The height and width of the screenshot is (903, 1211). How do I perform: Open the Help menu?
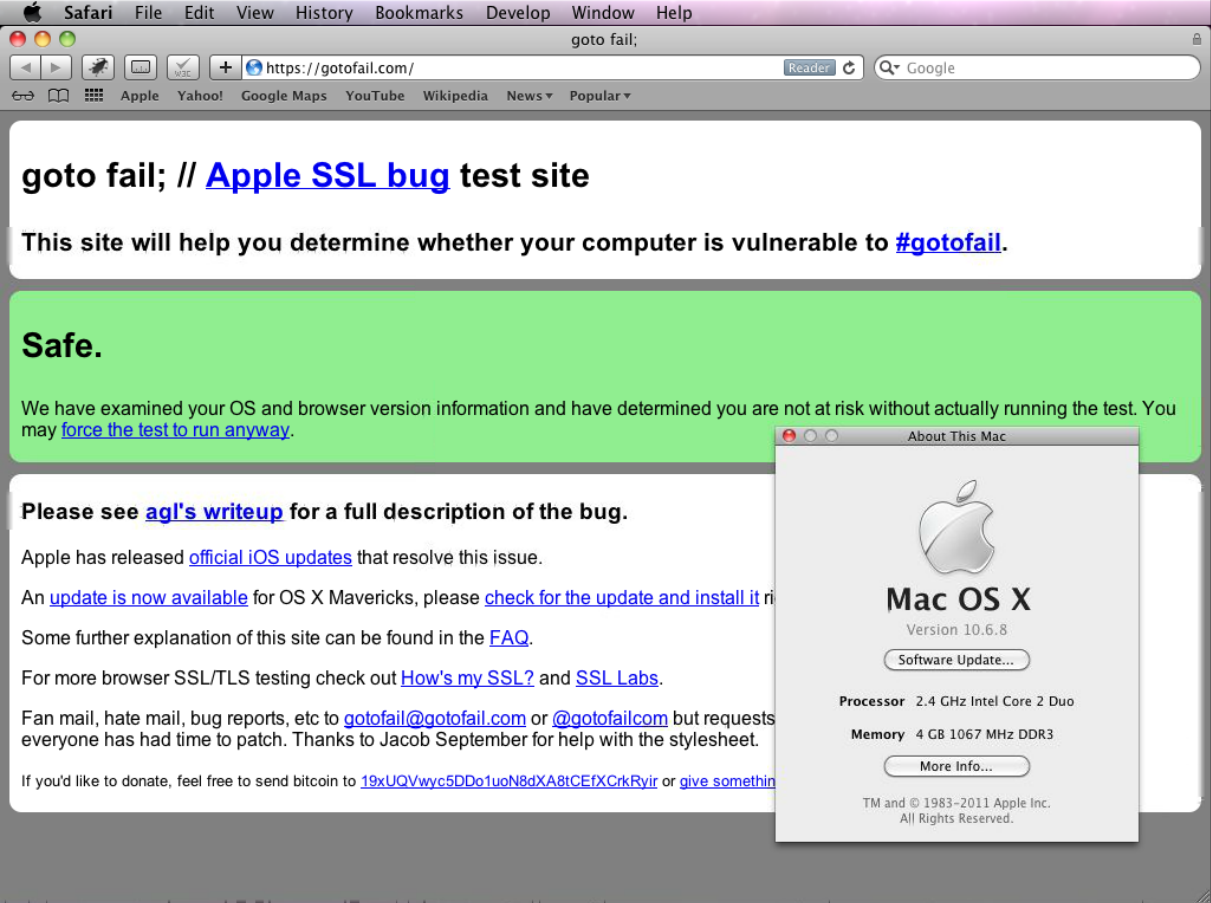(674, 13)
